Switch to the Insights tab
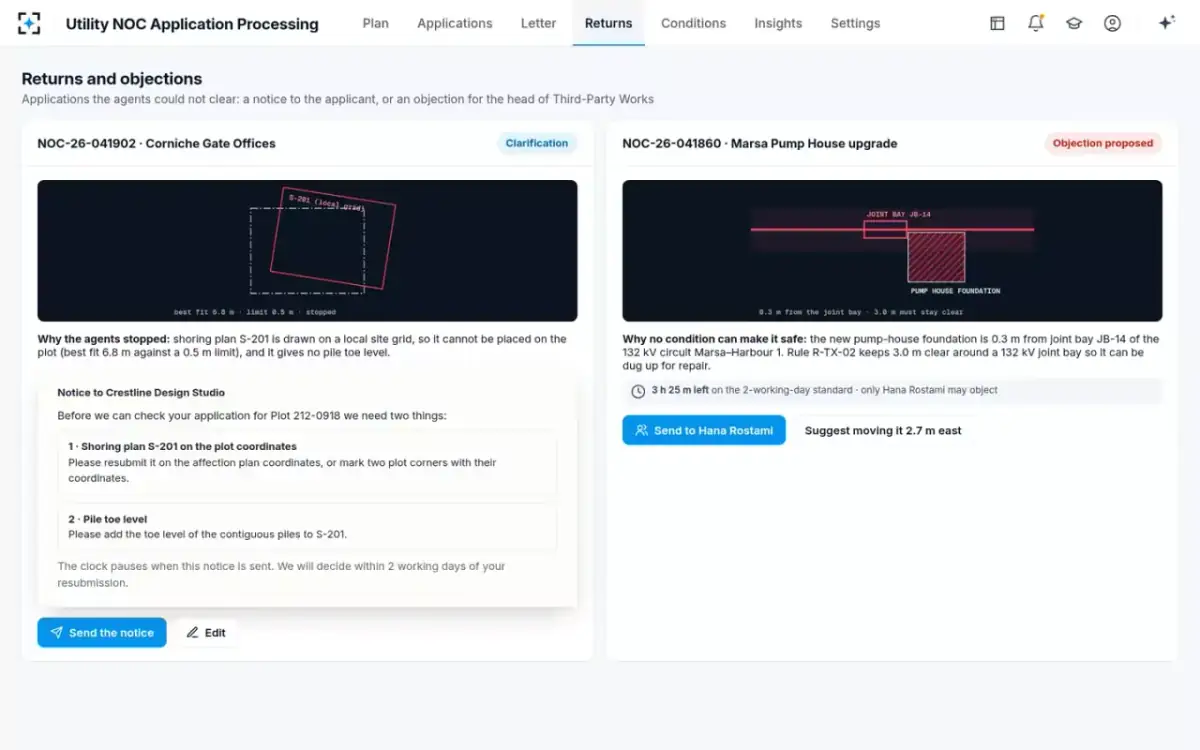Viewport: 1200px width, 750px height. click(778, 23)
